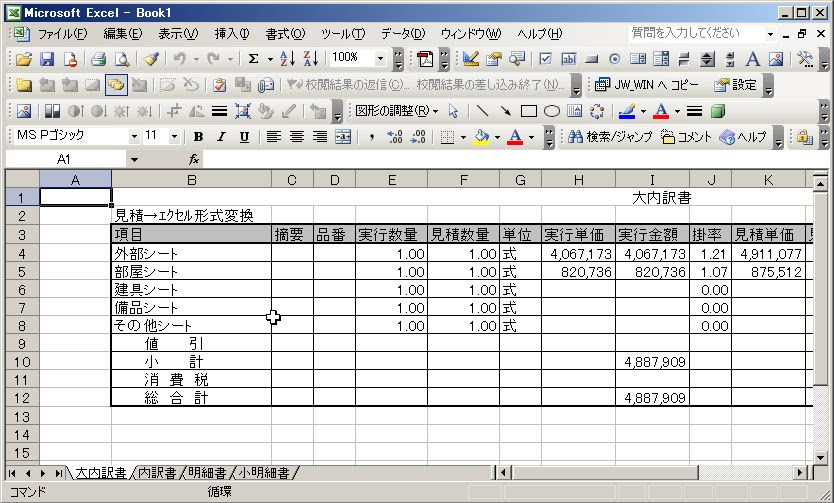The height and width of the screenshot is (503, 834).
Task: Open the MS Pゴシック font dropdown
Action: pos(134,137)
